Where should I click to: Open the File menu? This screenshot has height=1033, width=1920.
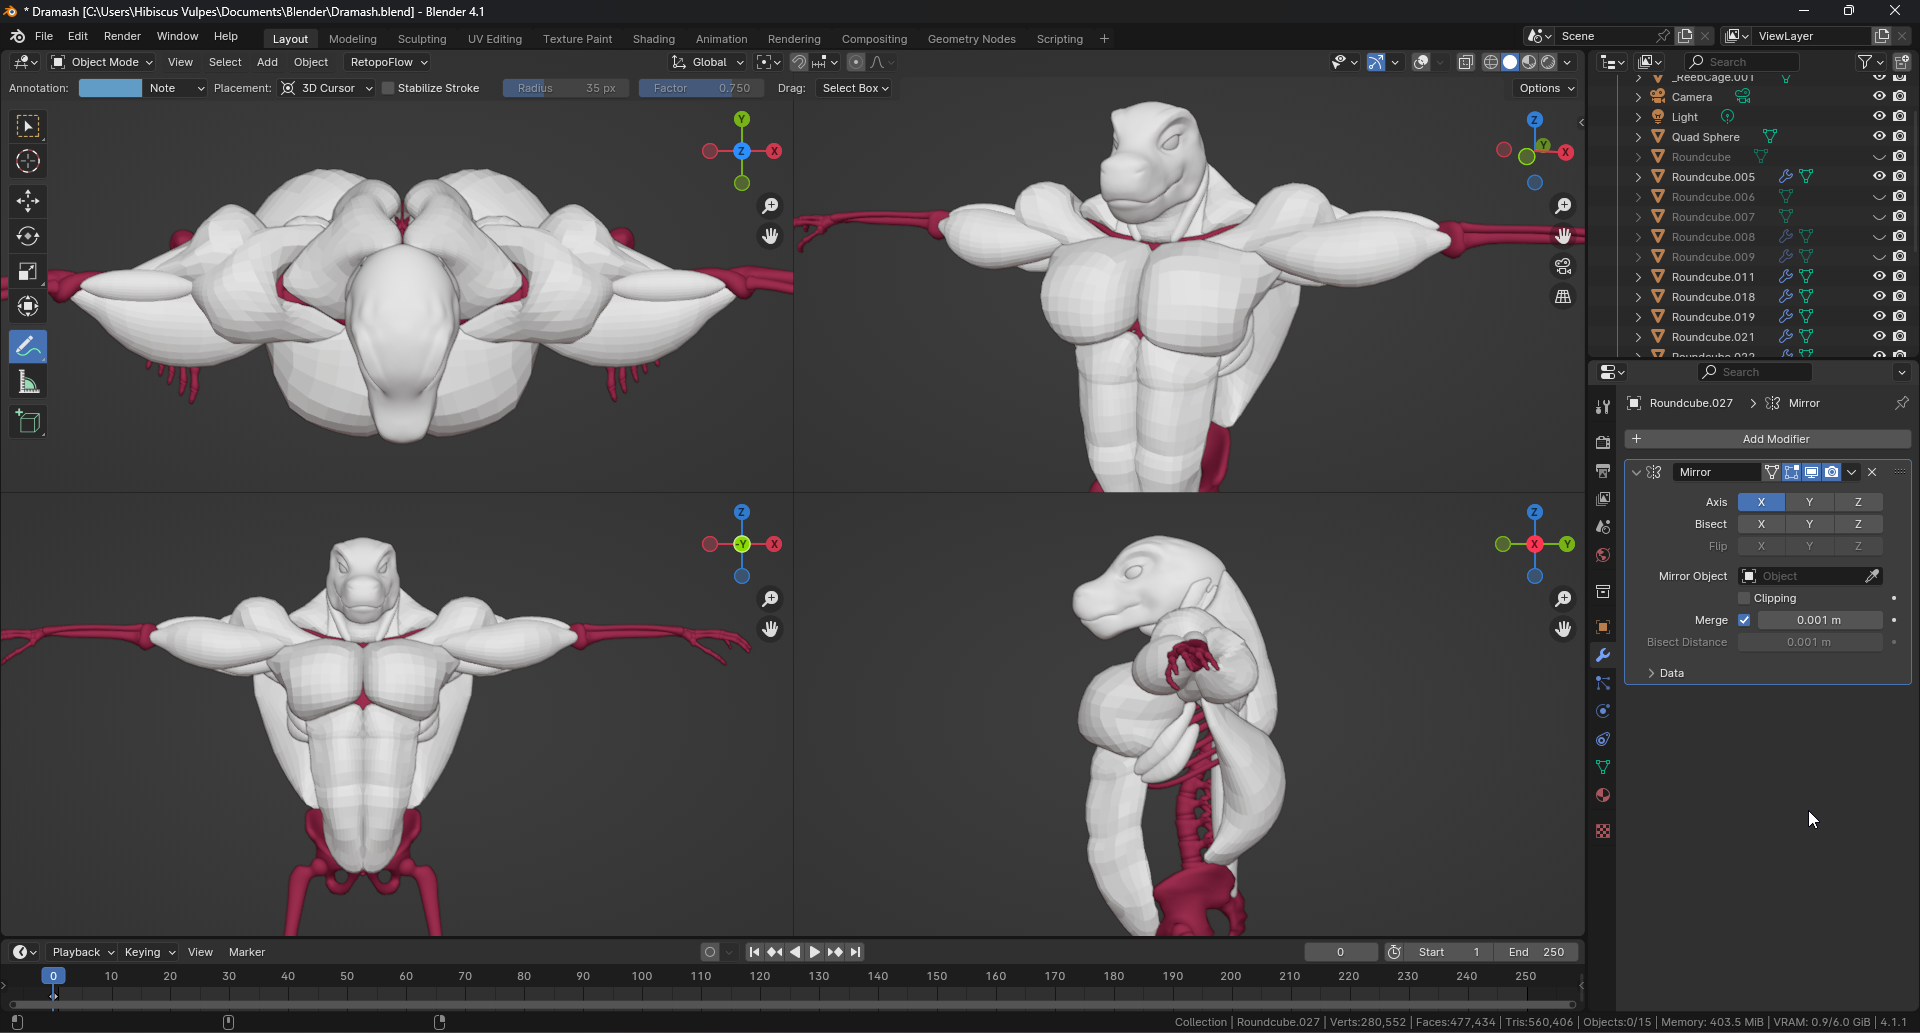(44, 36)
